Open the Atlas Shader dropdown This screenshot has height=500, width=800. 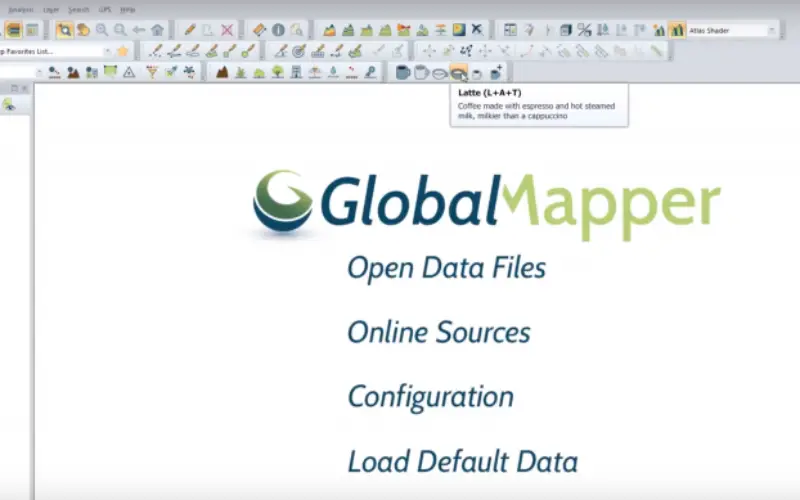point(732,31)
